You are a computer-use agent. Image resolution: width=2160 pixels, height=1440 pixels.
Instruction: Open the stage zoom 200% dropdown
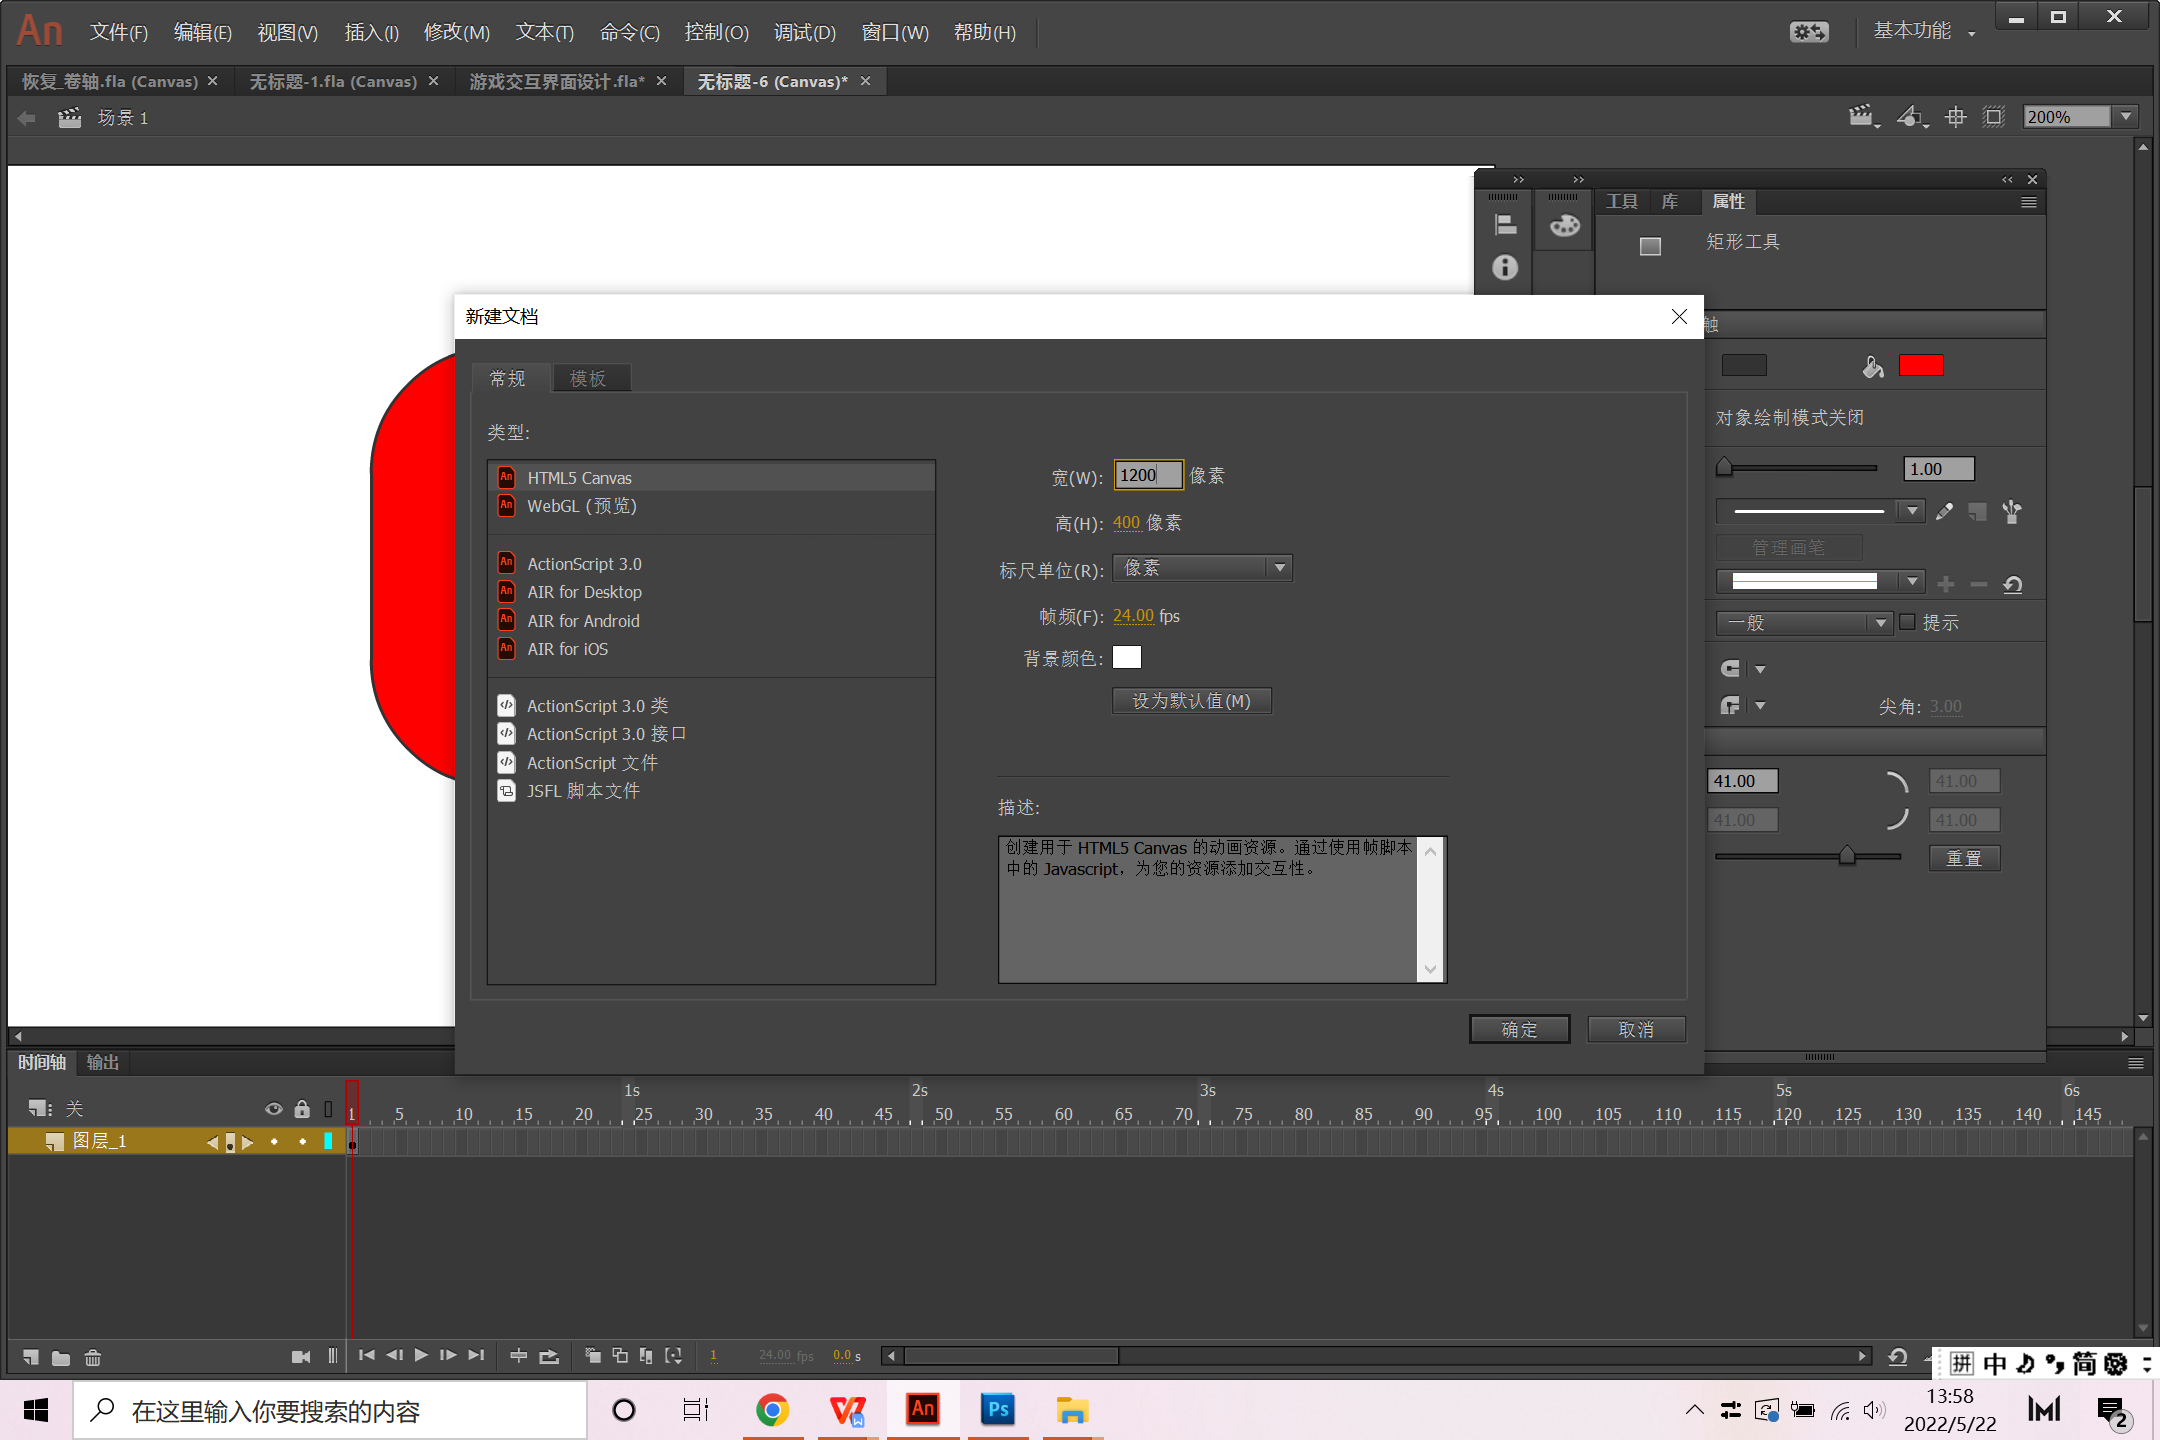tap(2126, 117)
